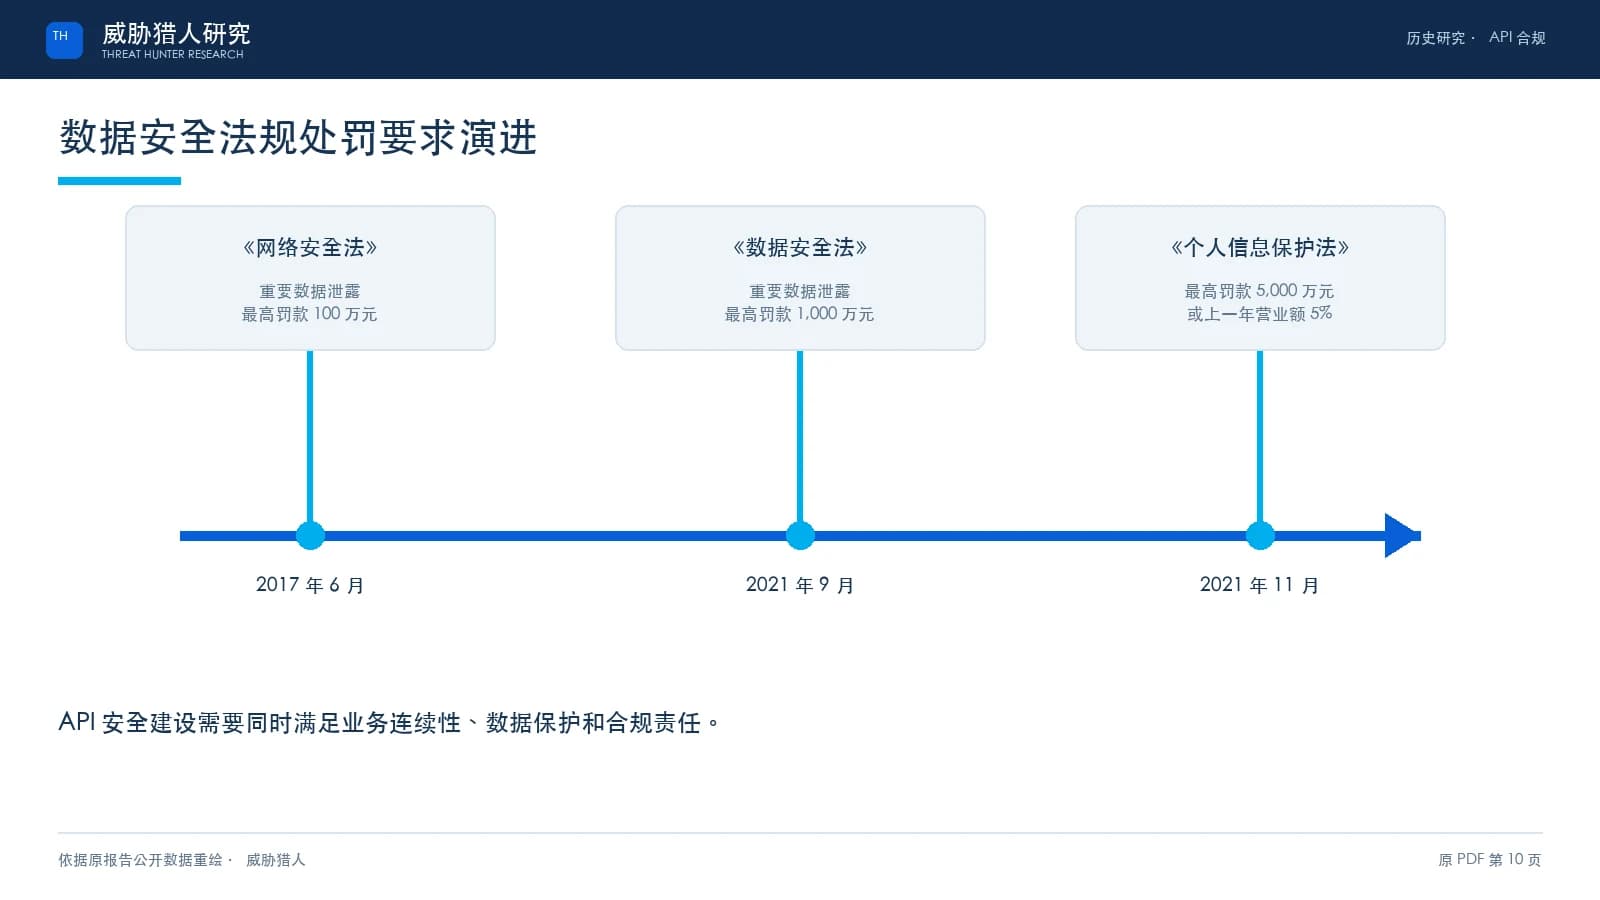Click the 威胁猎人研究 header title
This screenshot has width=1600, height=900.
tap(176, 33)
